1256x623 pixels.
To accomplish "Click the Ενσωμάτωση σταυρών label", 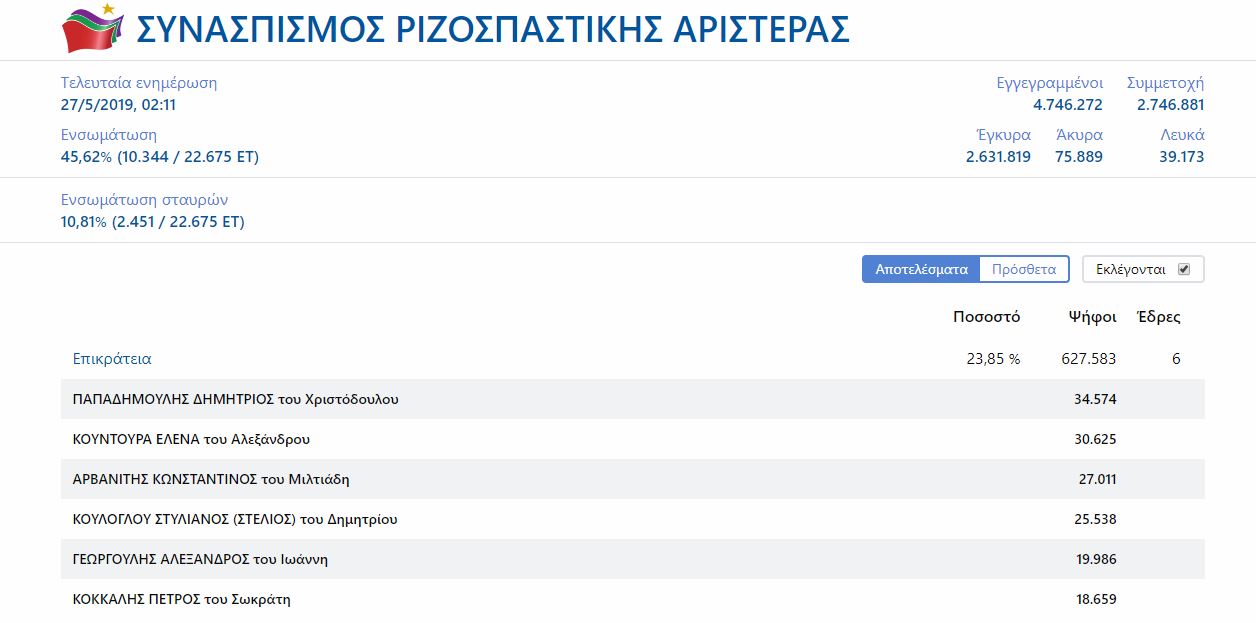I will (145, 200).
